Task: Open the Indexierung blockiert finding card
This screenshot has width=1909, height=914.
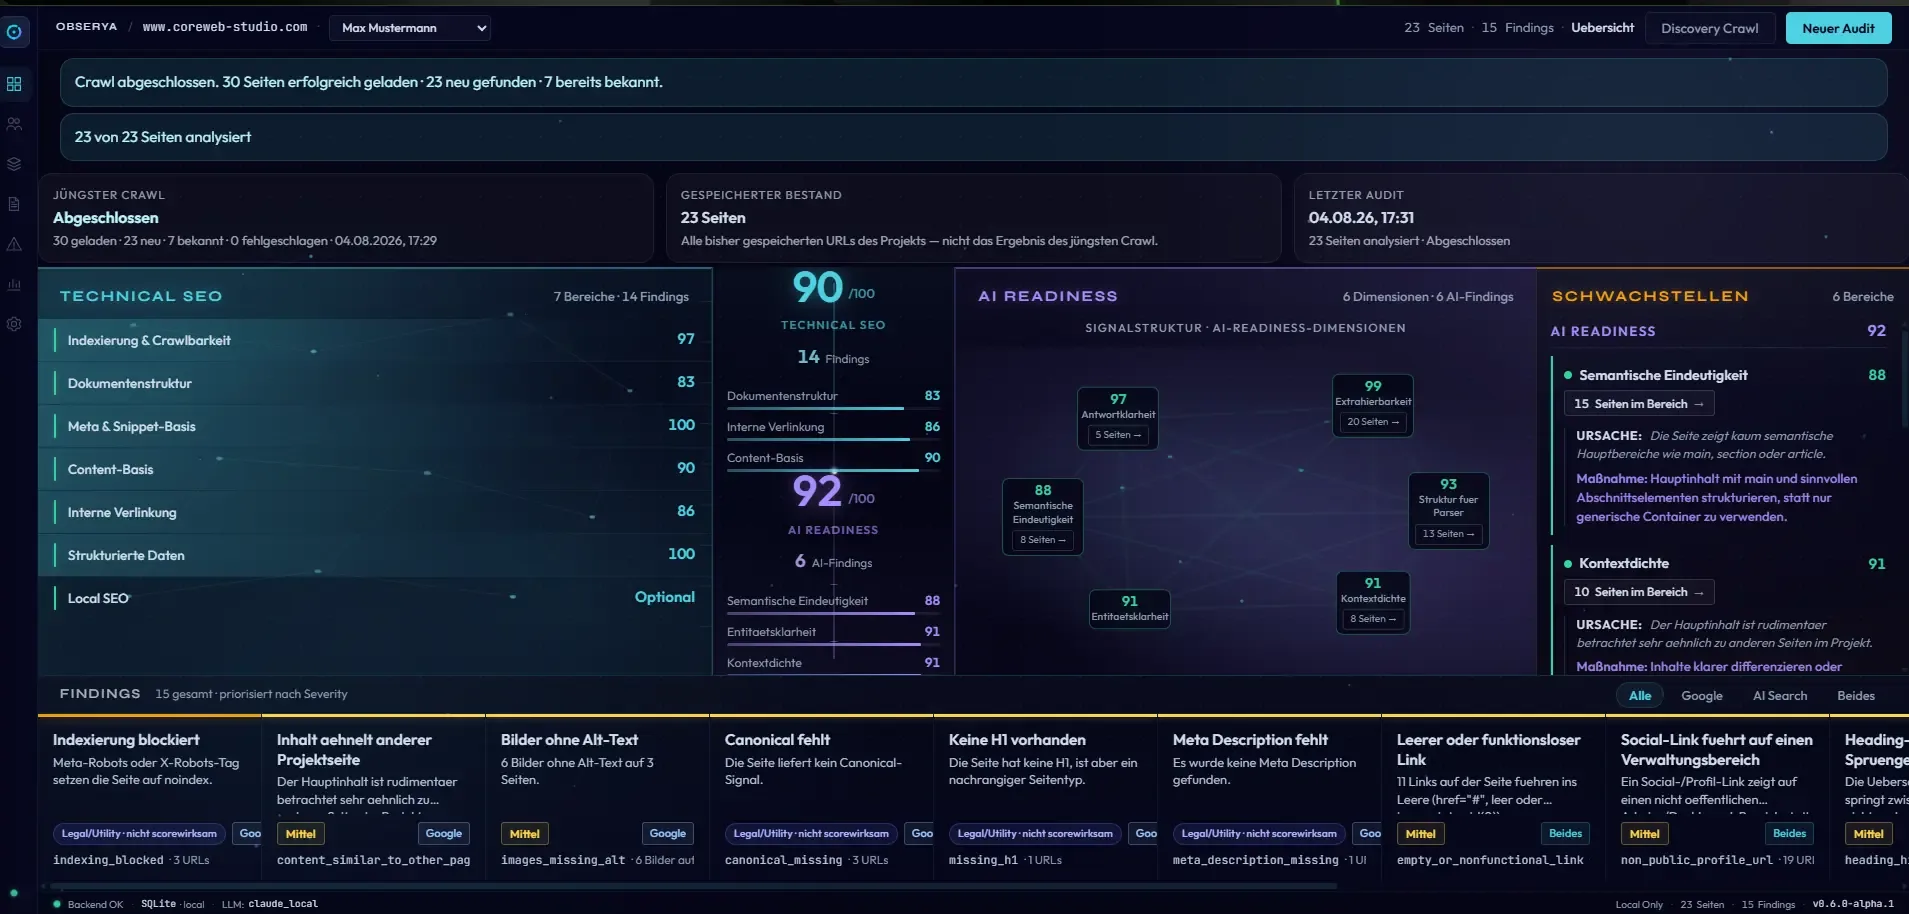Action: click(150, 798)
